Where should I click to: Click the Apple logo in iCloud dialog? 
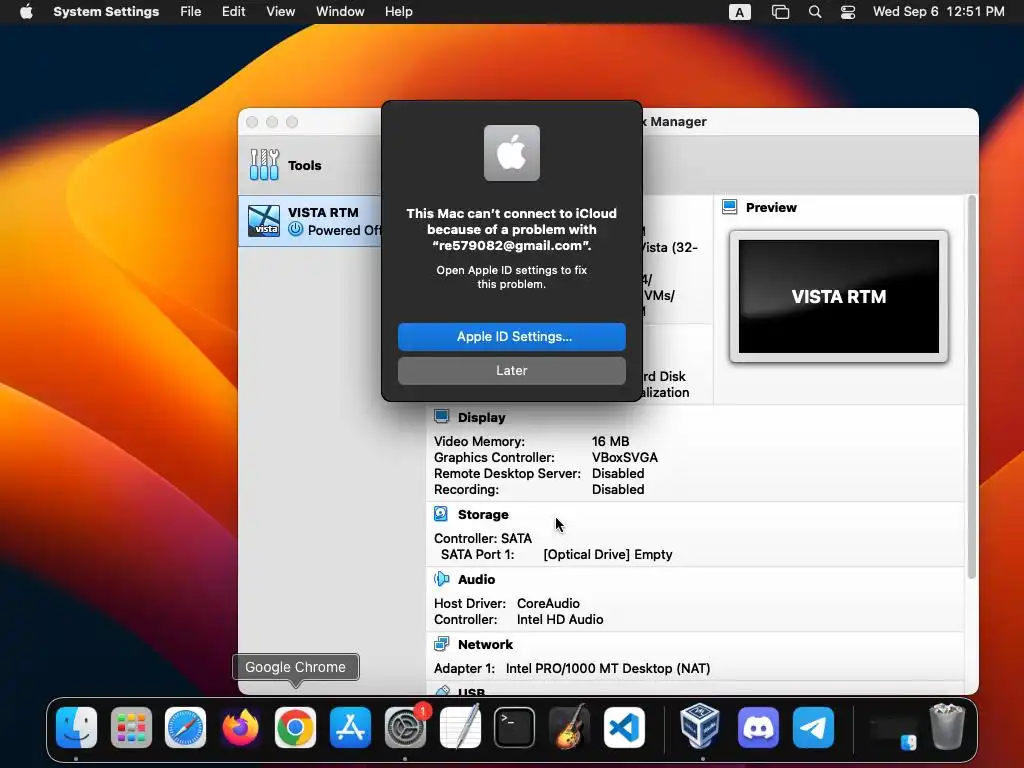[511, 153]
